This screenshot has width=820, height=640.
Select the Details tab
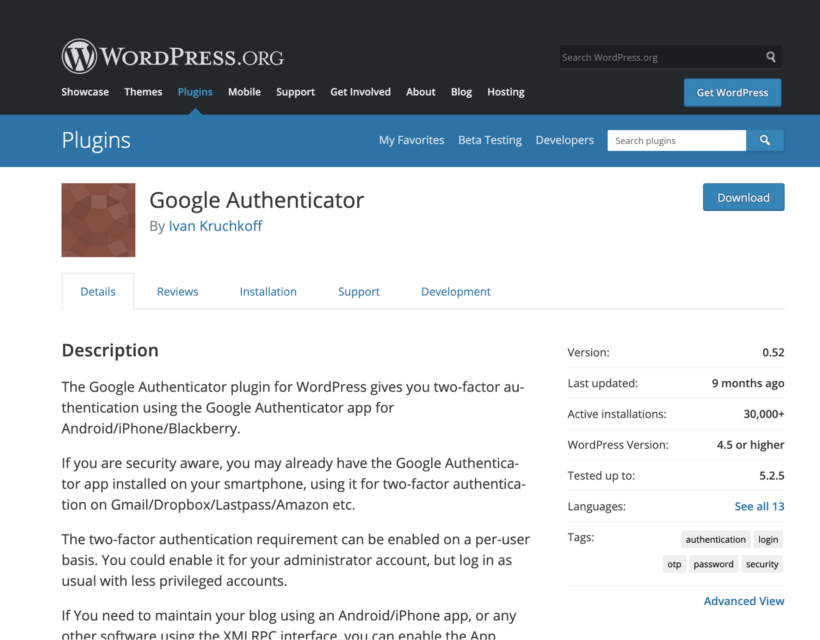[x=97, y=291]
